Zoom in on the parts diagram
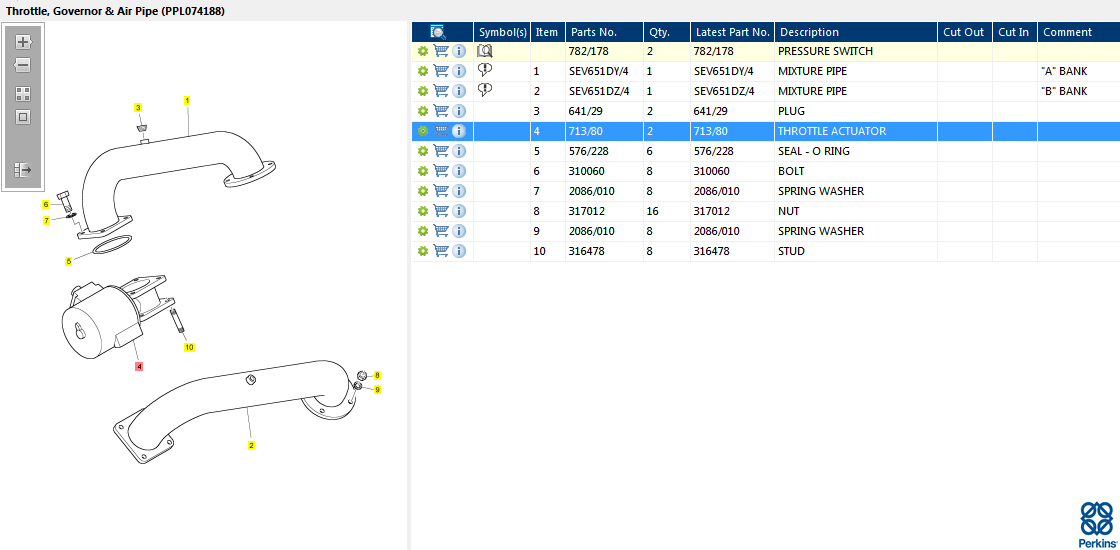This screenshot has height=550, width=1120. point(23,41)
